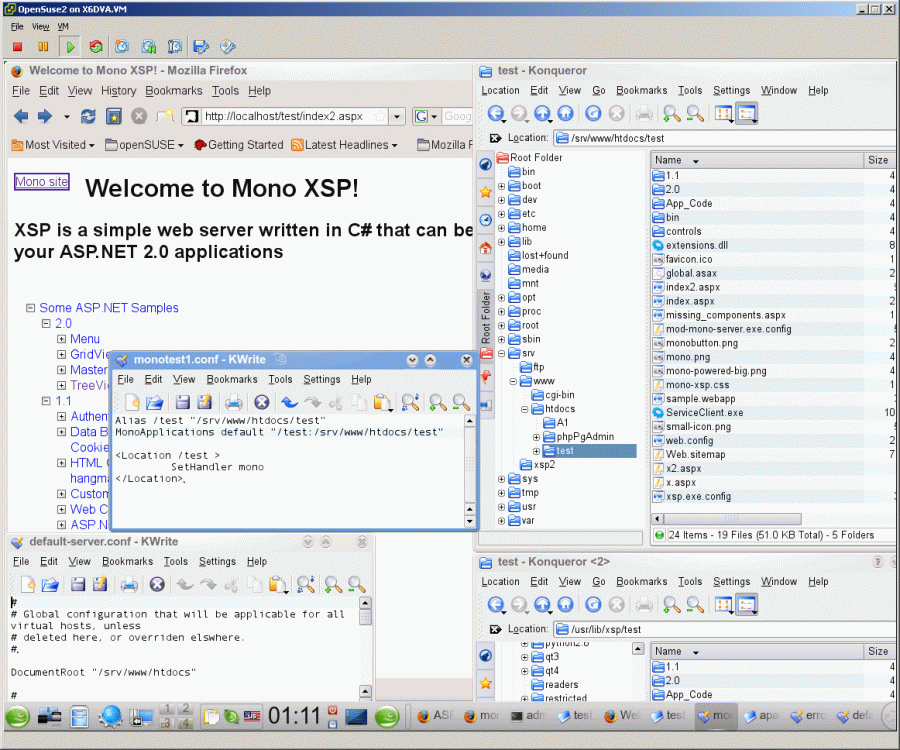Expand the home folder in tree
The image size is (900, 750).
pos(501,228)
